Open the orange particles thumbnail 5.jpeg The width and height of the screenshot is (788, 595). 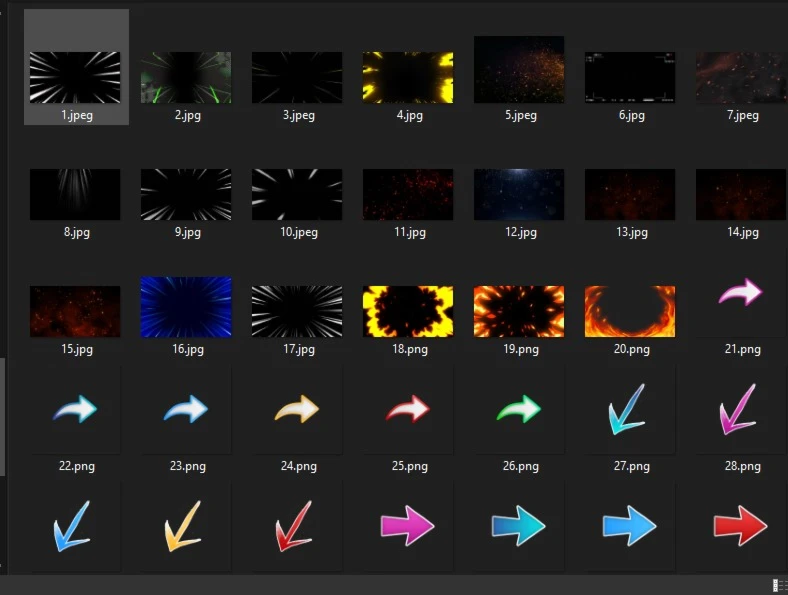click(519, 69)
